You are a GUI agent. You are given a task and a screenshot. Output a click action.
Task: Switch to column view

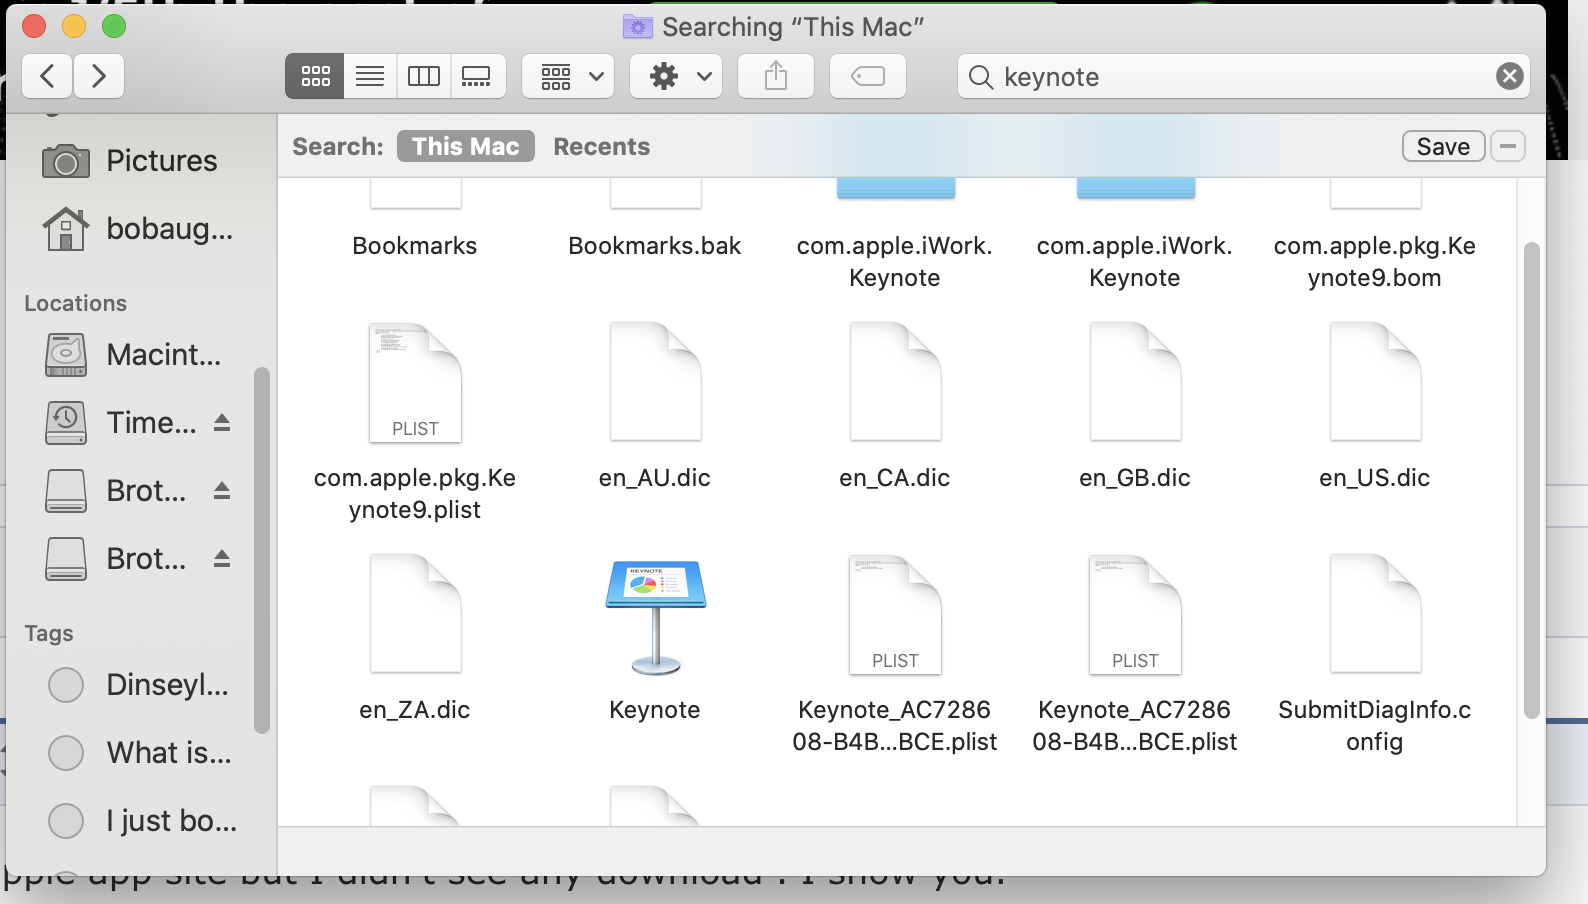pos(424,76)
